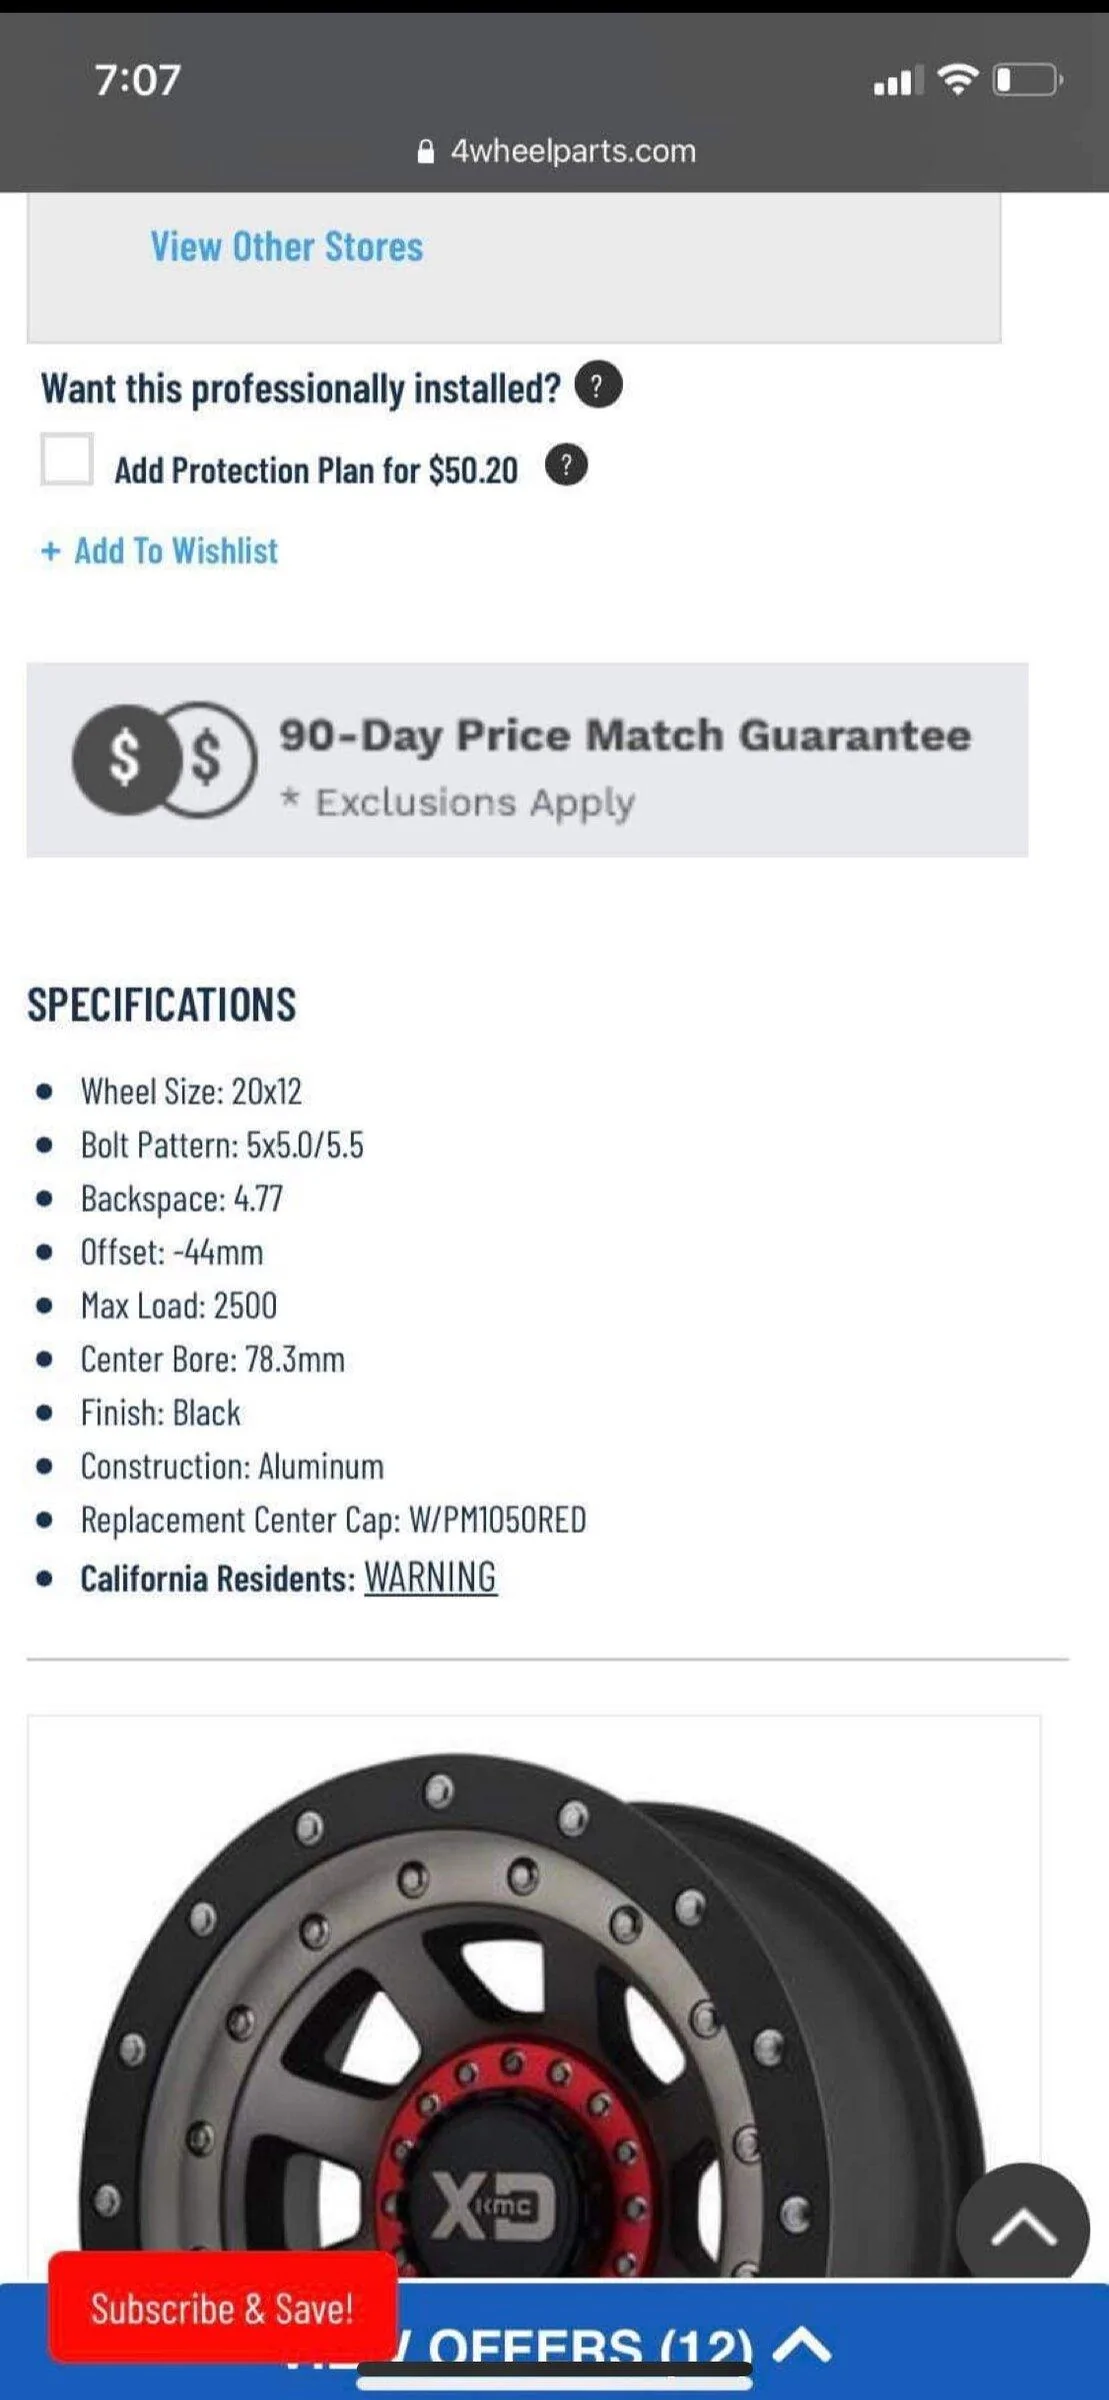Click the plus icon before Add To Wishlist
1109x2400 pixels.
(x=51, y=551)
